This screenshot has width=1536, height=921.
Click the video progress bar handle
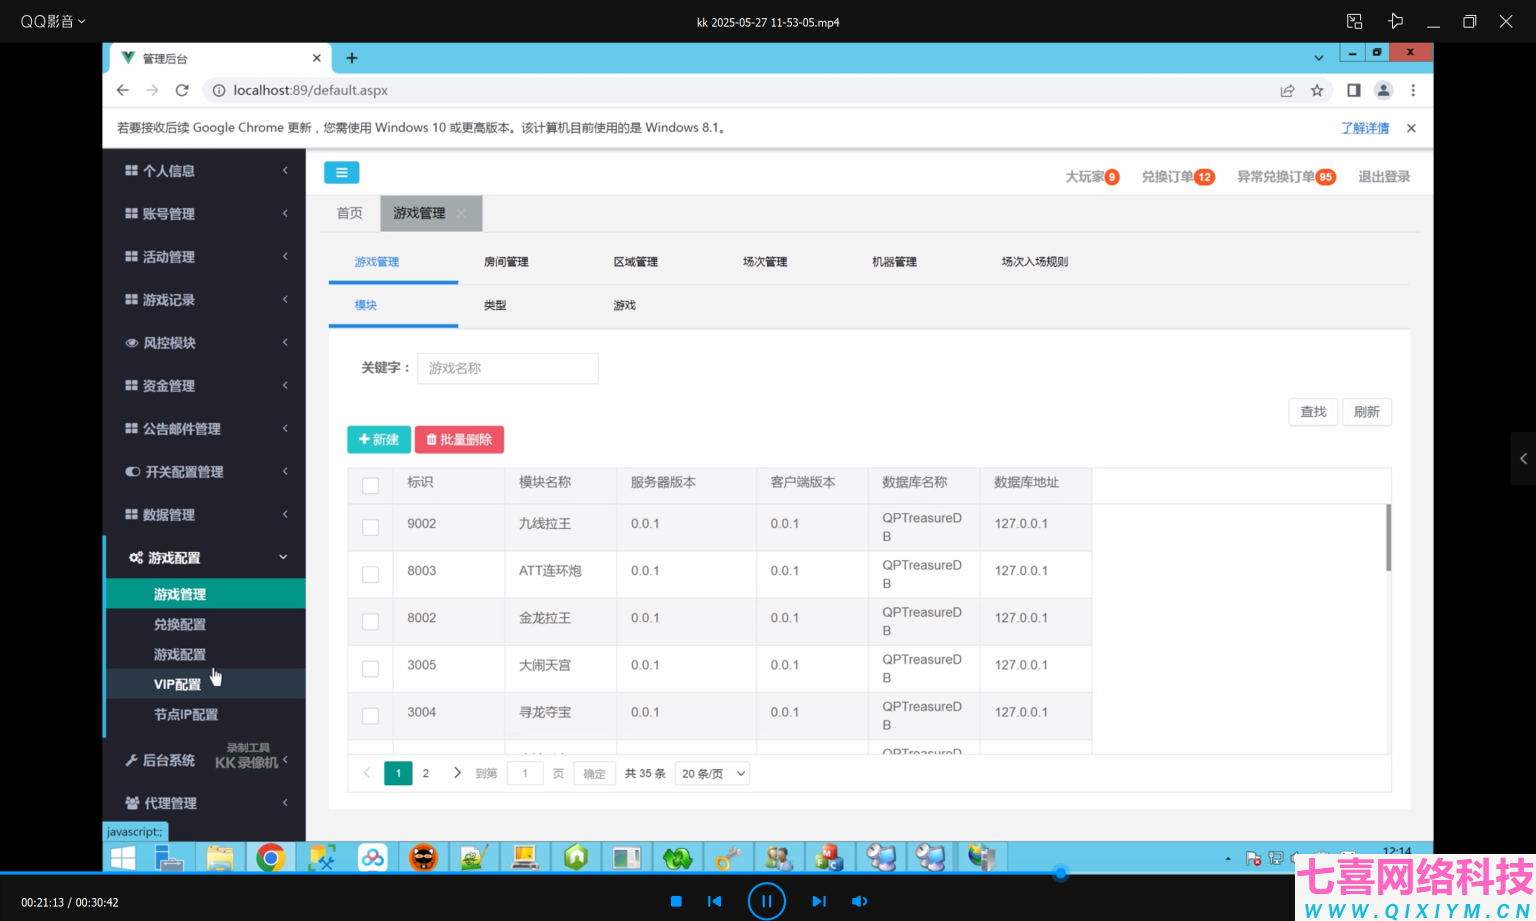click(1061, 873)
